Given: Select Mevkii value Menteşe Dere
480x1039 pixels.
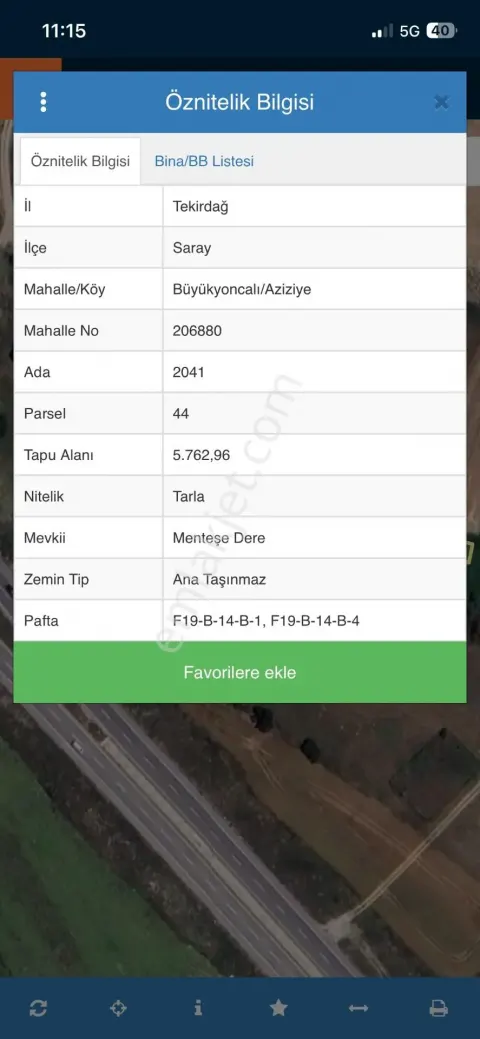Looking at the screenshot, I should tap(314, 538).
